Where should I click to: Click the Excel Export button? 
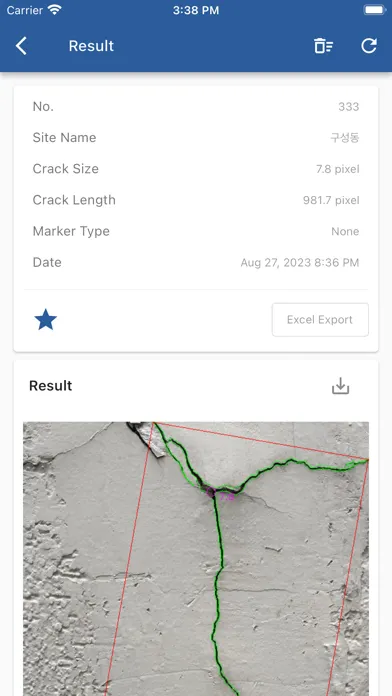pos(320,320)
